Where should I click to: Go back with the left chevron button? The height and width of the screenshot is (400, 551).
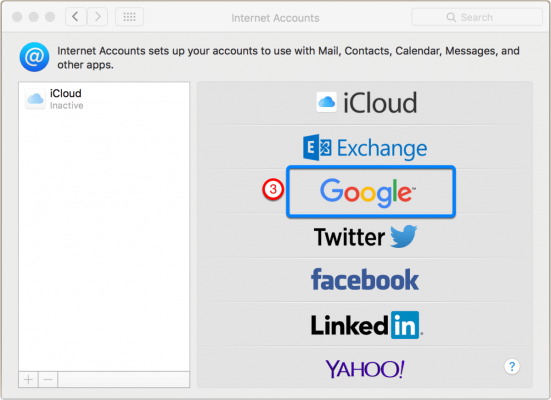point(76,17)
